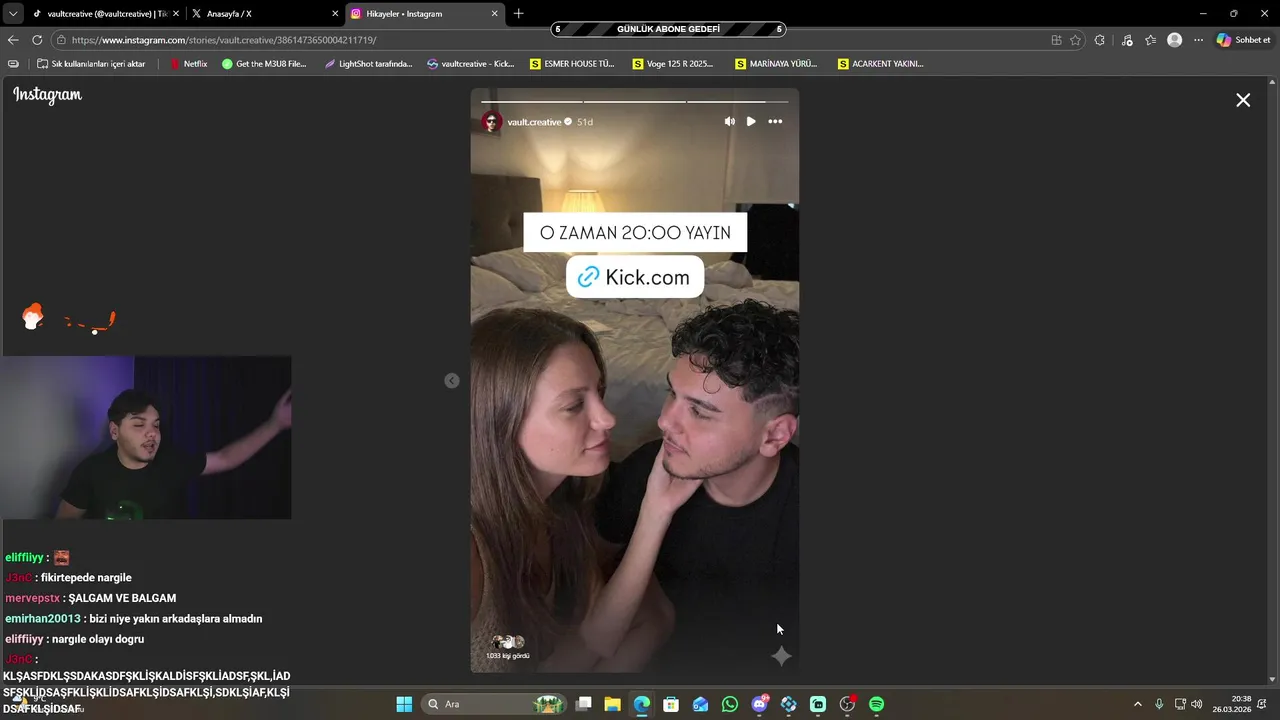Click the sparkle icon at story bottom
Viewport: 1280px width, 720px height.
coord(781,656)
